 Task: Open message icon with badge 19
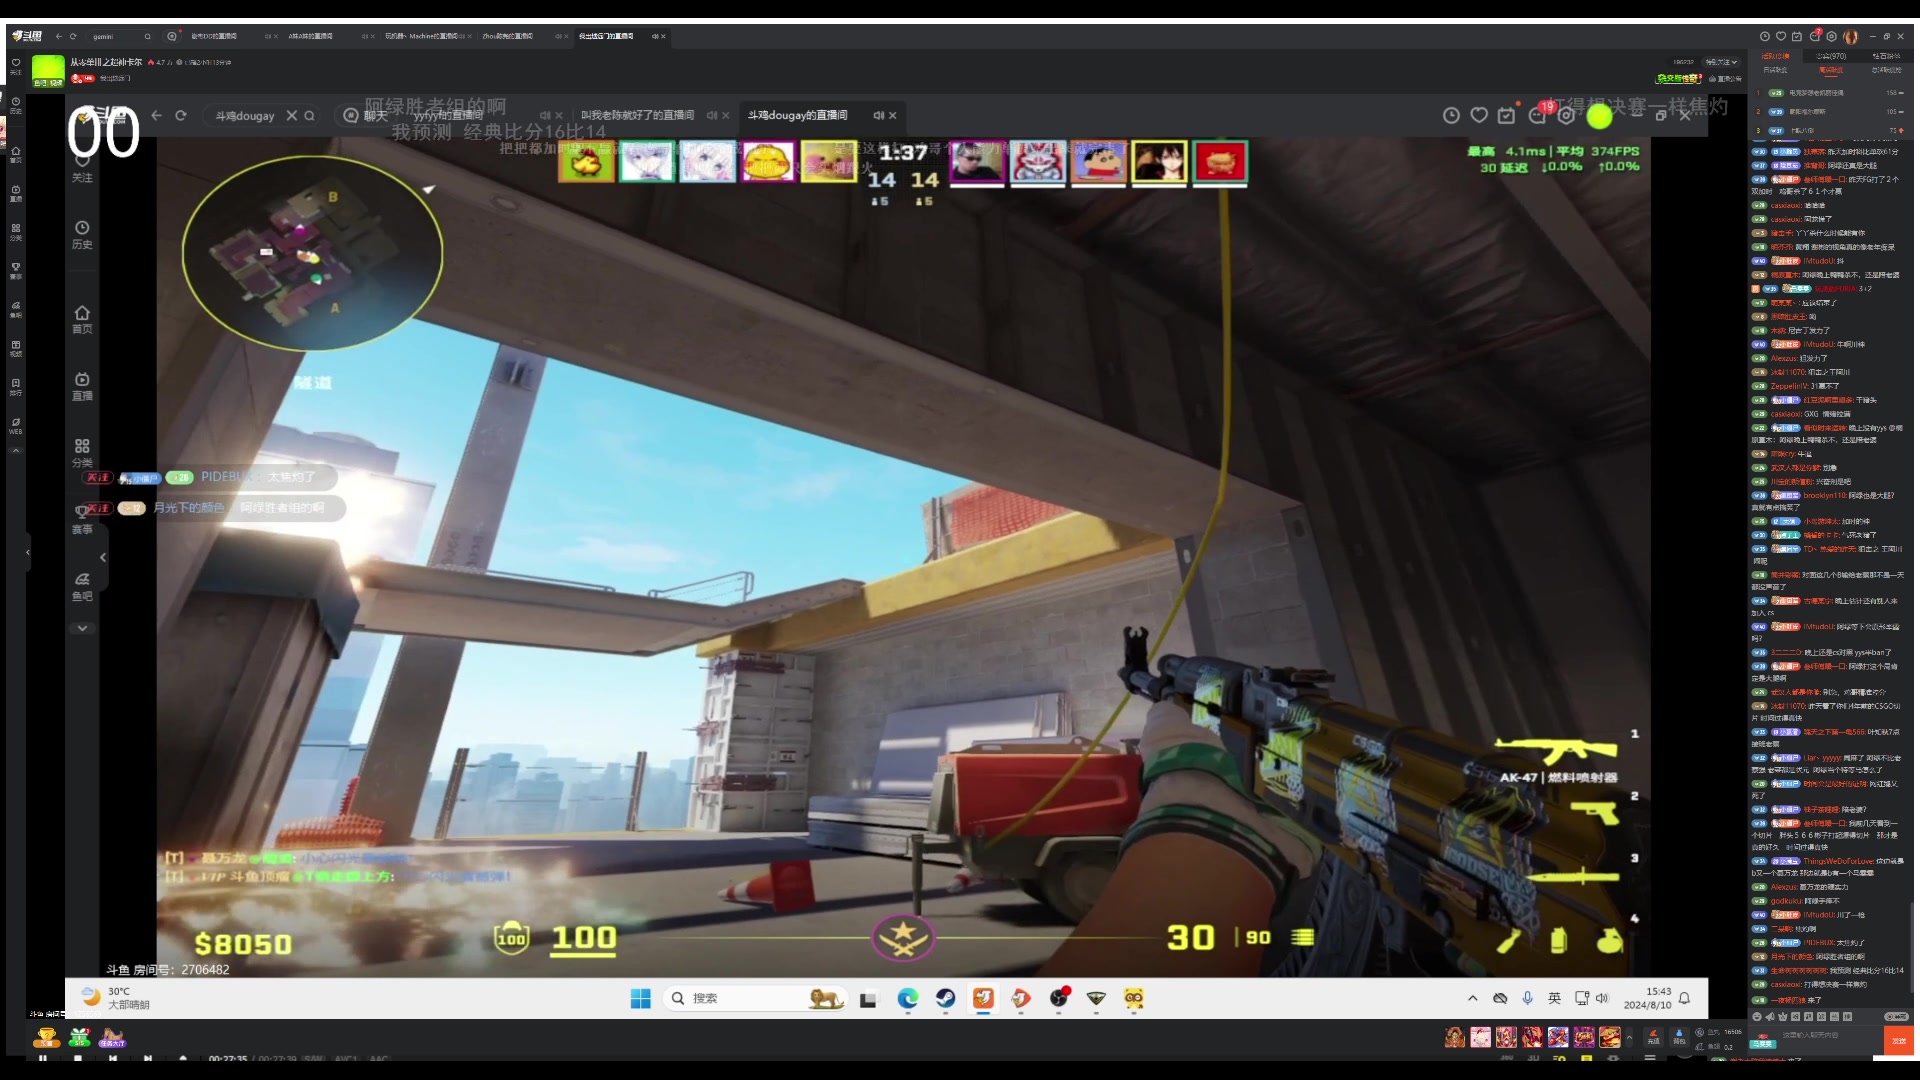click(x=1538, y=114)
